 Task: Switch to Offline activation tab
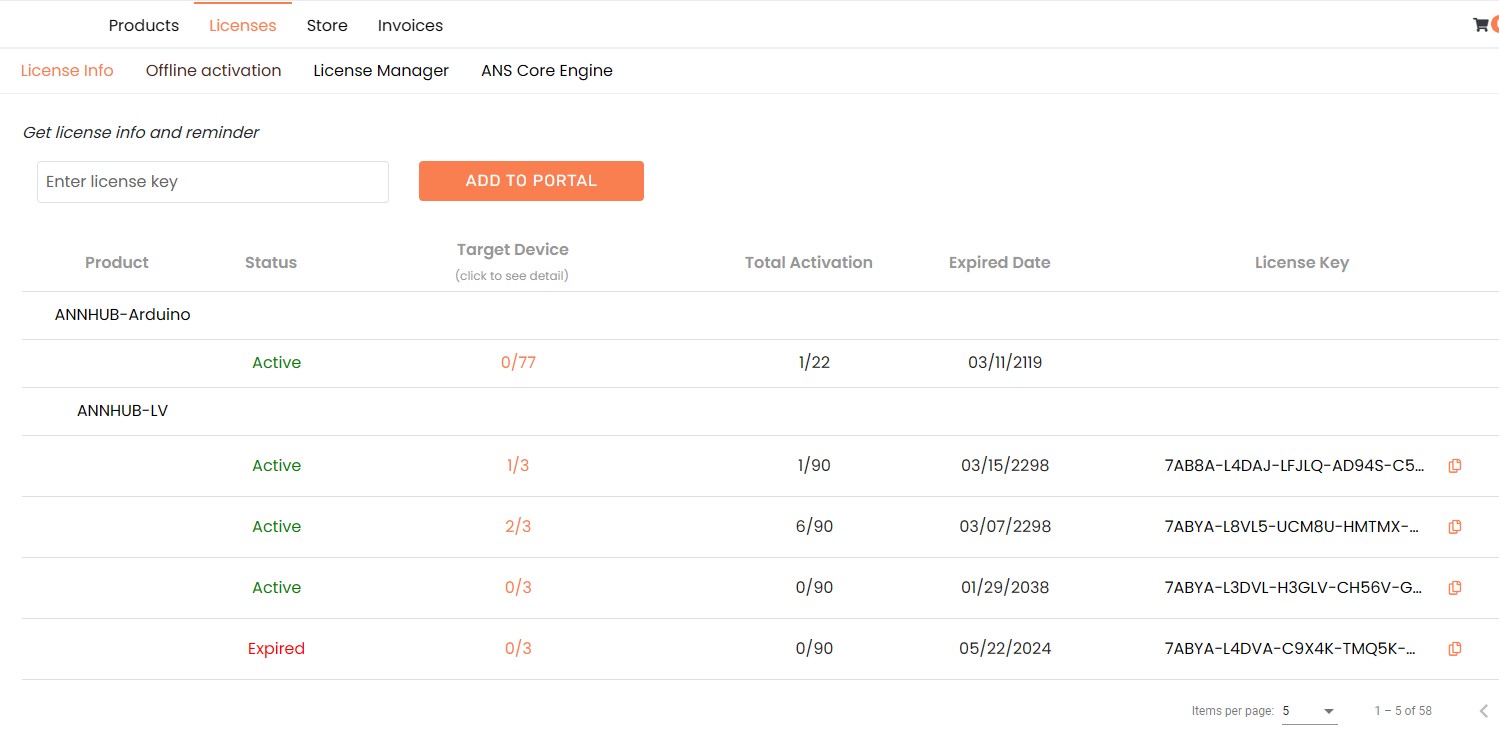point(213,71)
